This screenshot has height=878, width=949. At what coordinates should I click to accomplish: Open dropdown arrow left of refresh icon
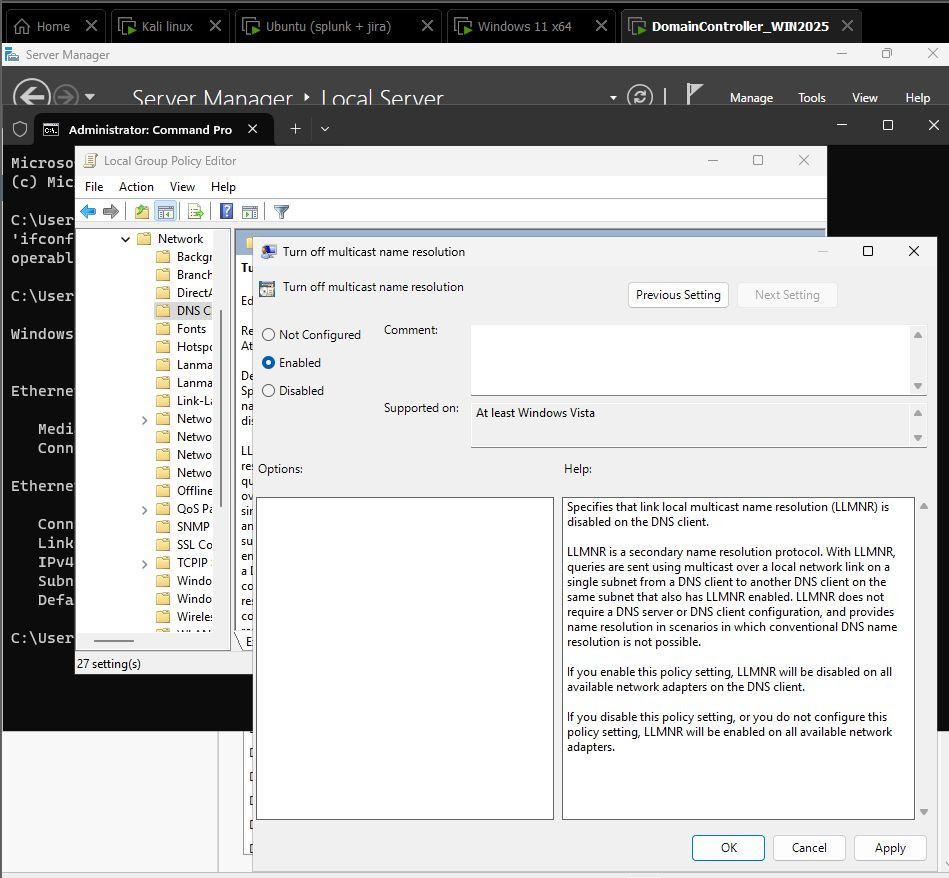click(613, 97)
